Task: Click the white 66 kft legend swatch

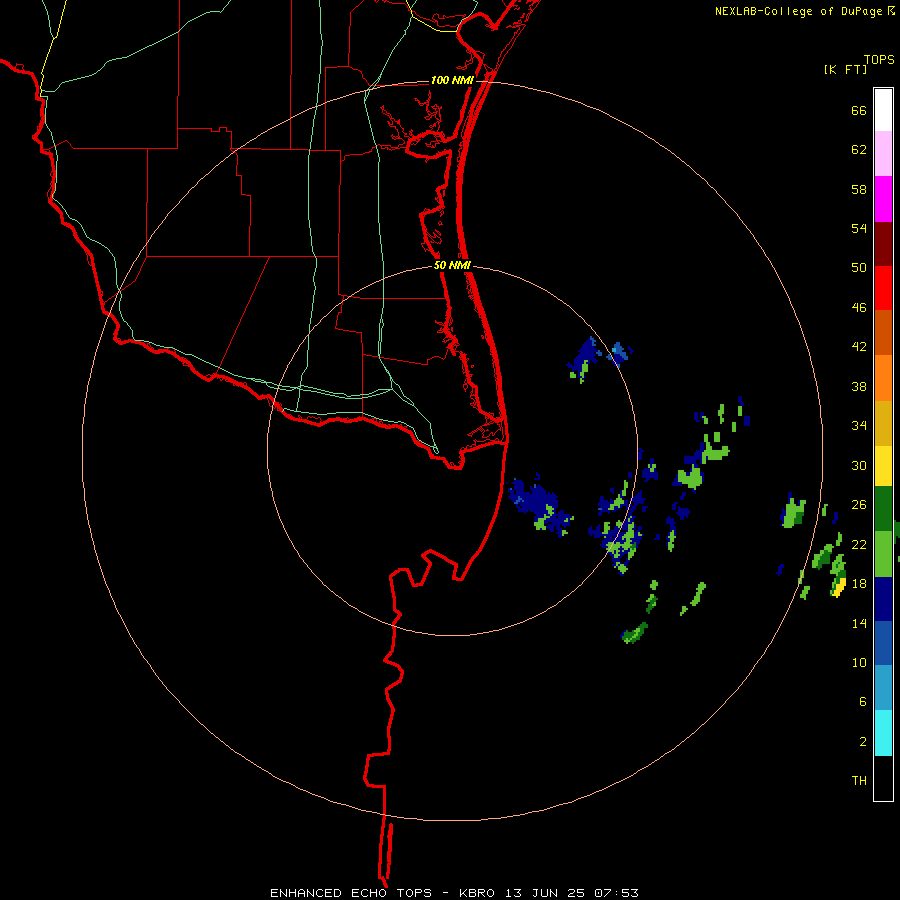Action: click(883, 110)
